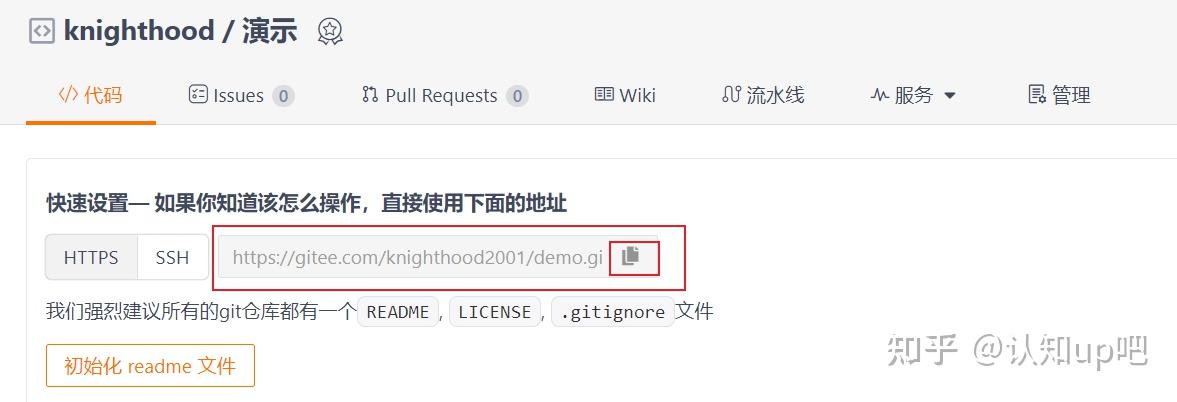The height and width of the screenshot is (402, 1177).
Task: Click the Issues checklist icon
Action: (x=198, y=94)
